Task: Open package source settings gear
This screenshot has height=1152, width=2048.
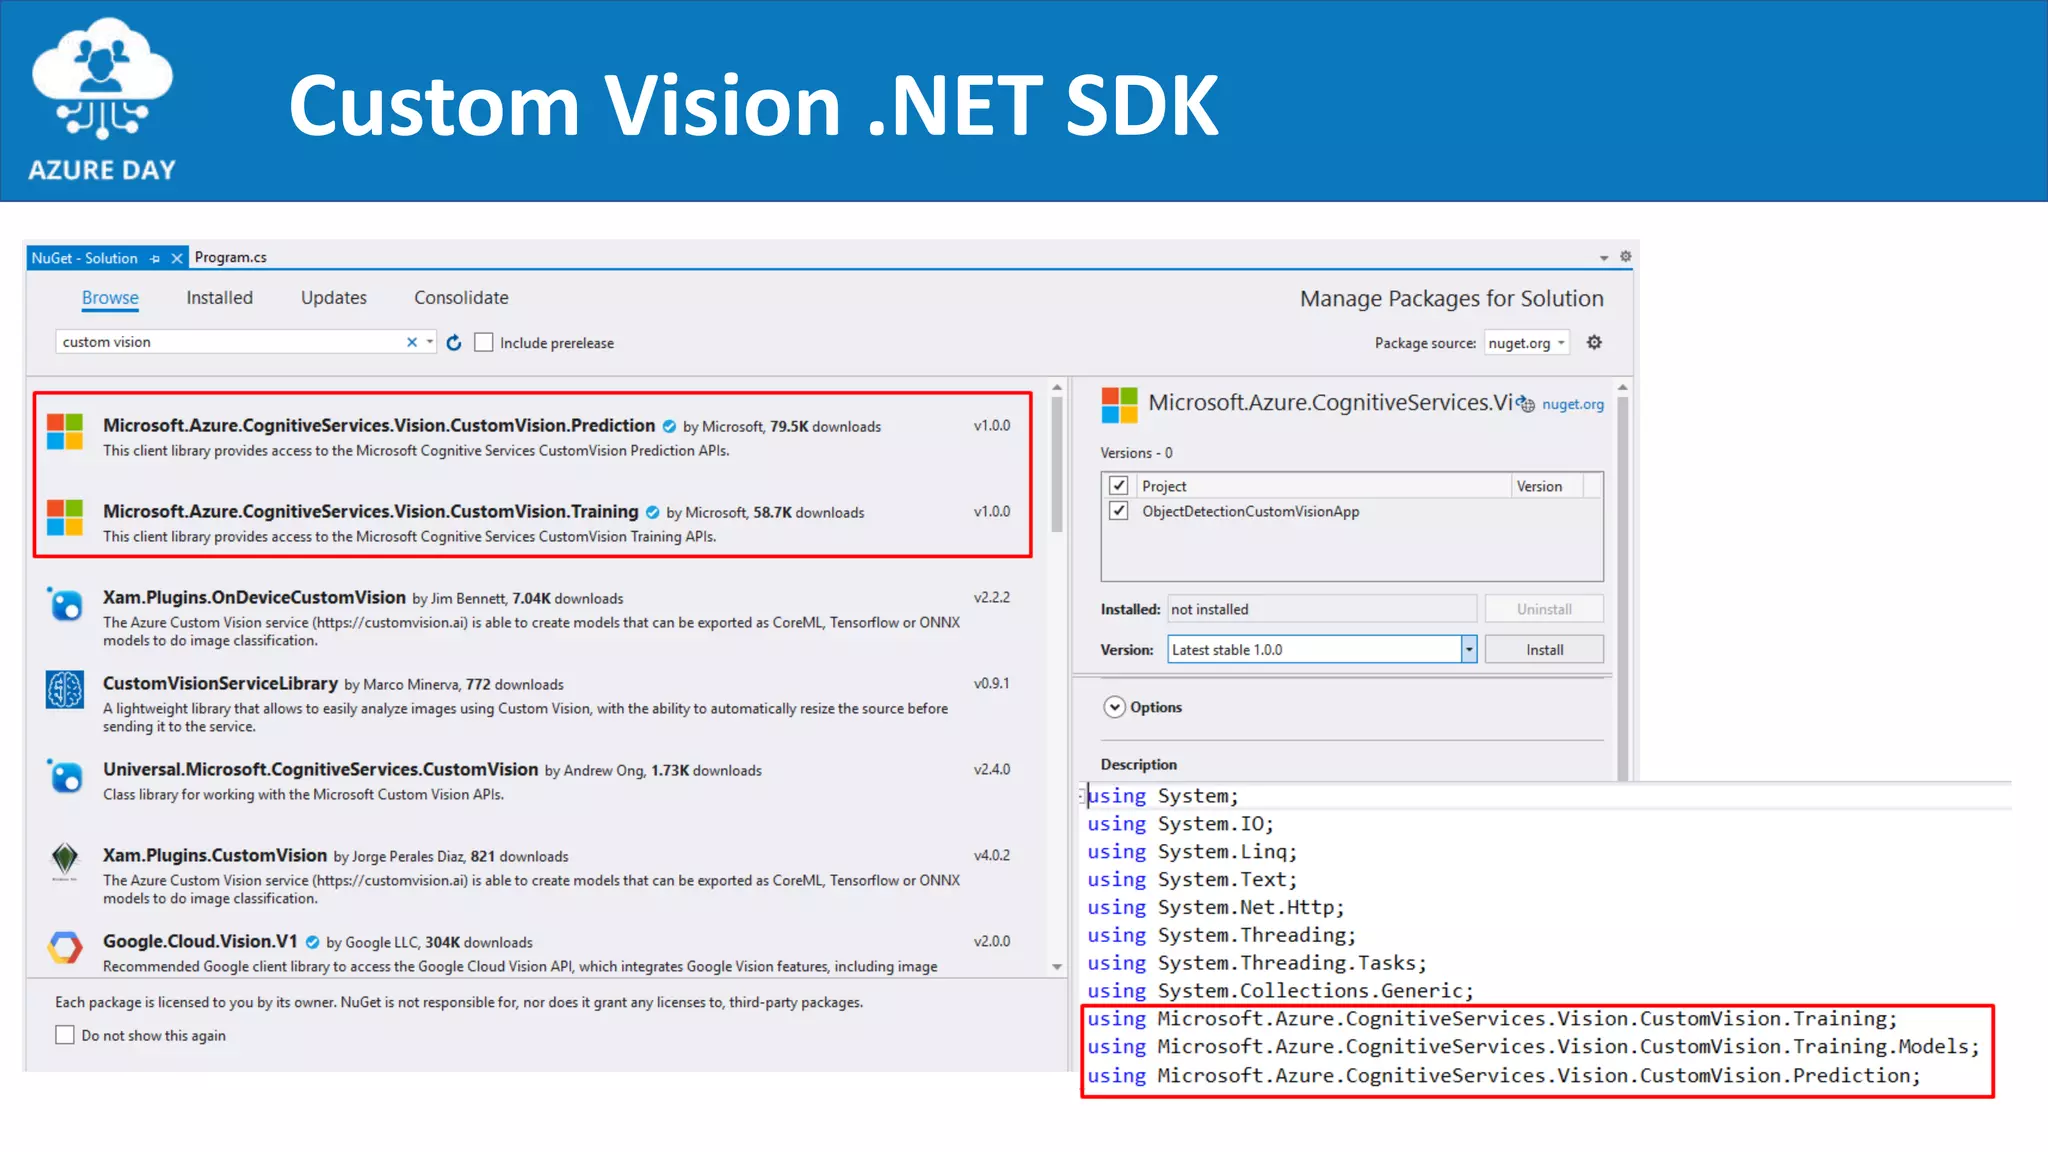Action: click(1594, 342)
